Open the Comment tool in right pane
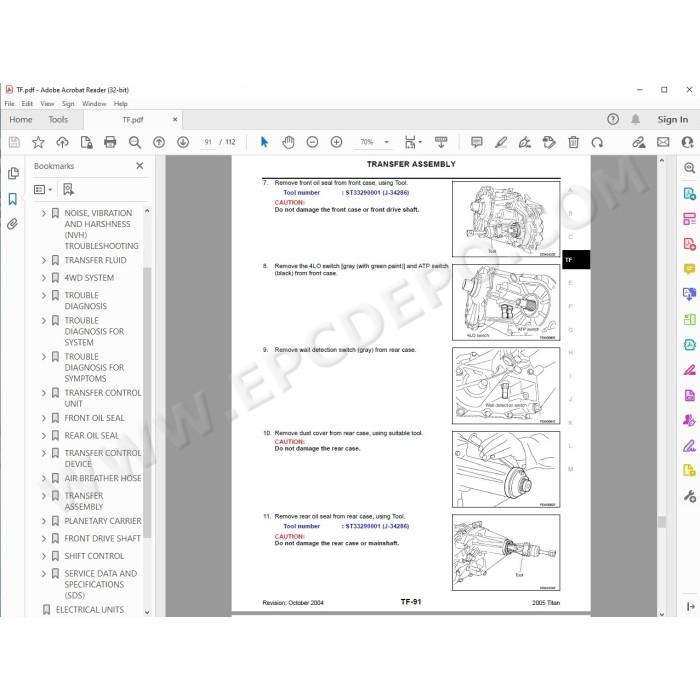This screenshot has width=700, height=700. pyautogui.click(x=689, y=269)
